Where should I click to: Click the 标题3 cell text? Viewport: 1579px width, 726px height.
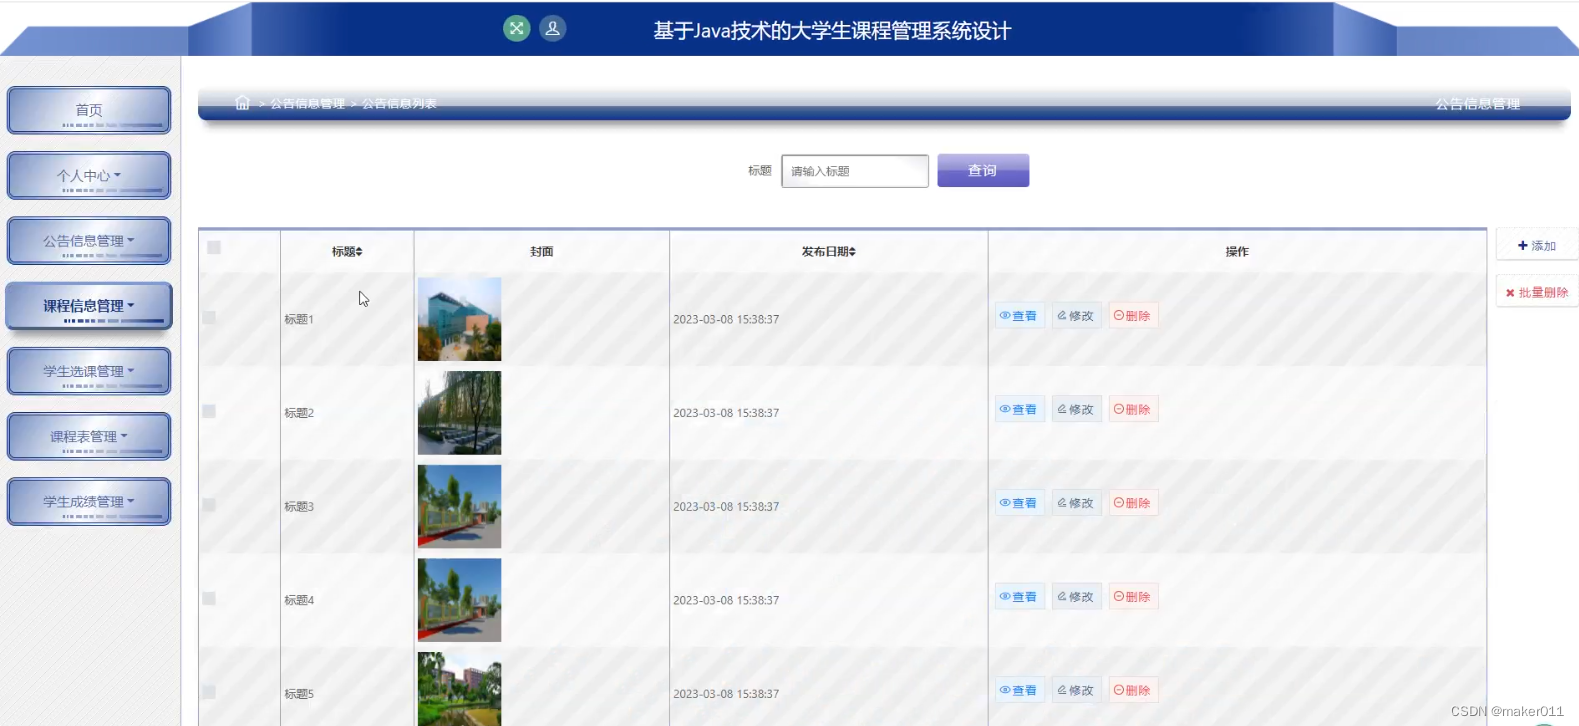coord(299,507)
